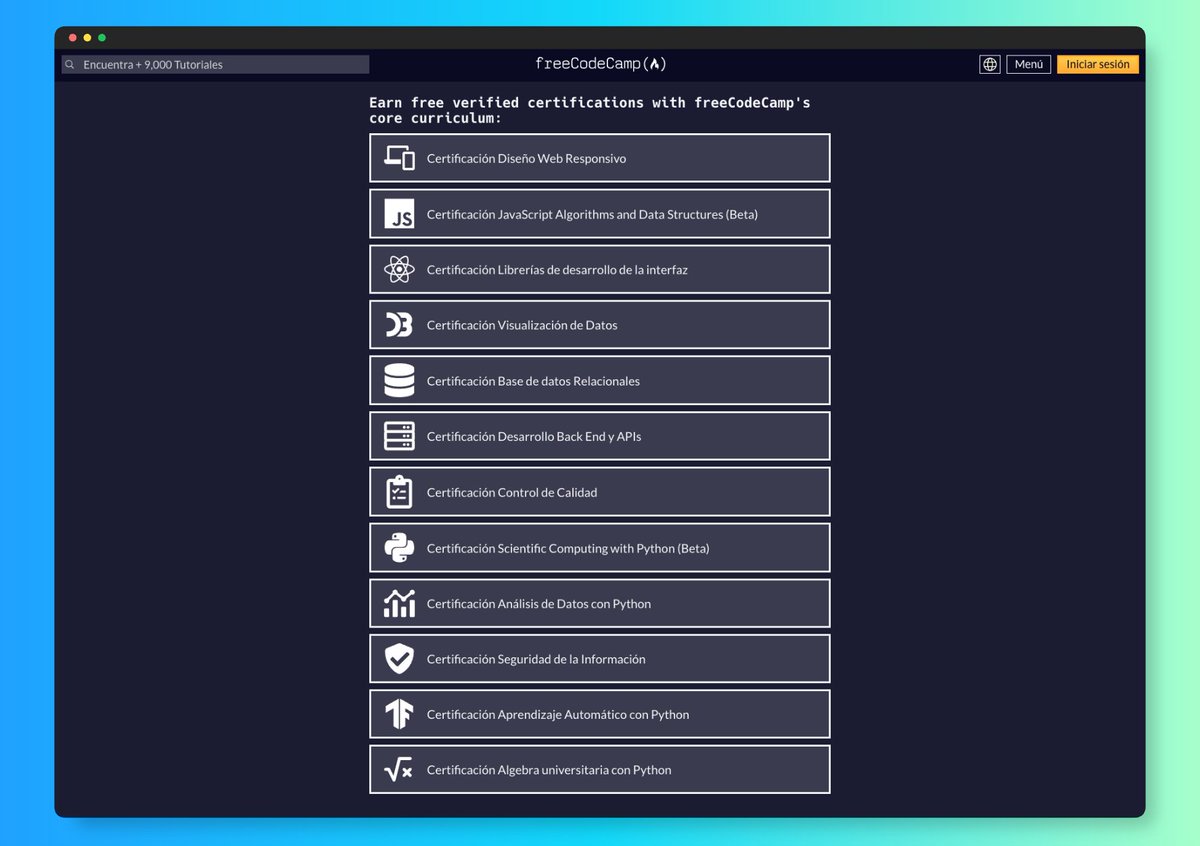This screenshot has height=846, width=1200.
Task: Click the React atom icon
Action: click(x=399, y=269)
